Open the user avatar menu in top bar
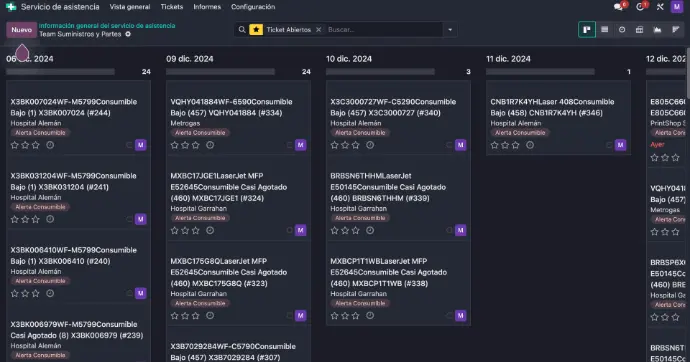 [x=677, y=7]
